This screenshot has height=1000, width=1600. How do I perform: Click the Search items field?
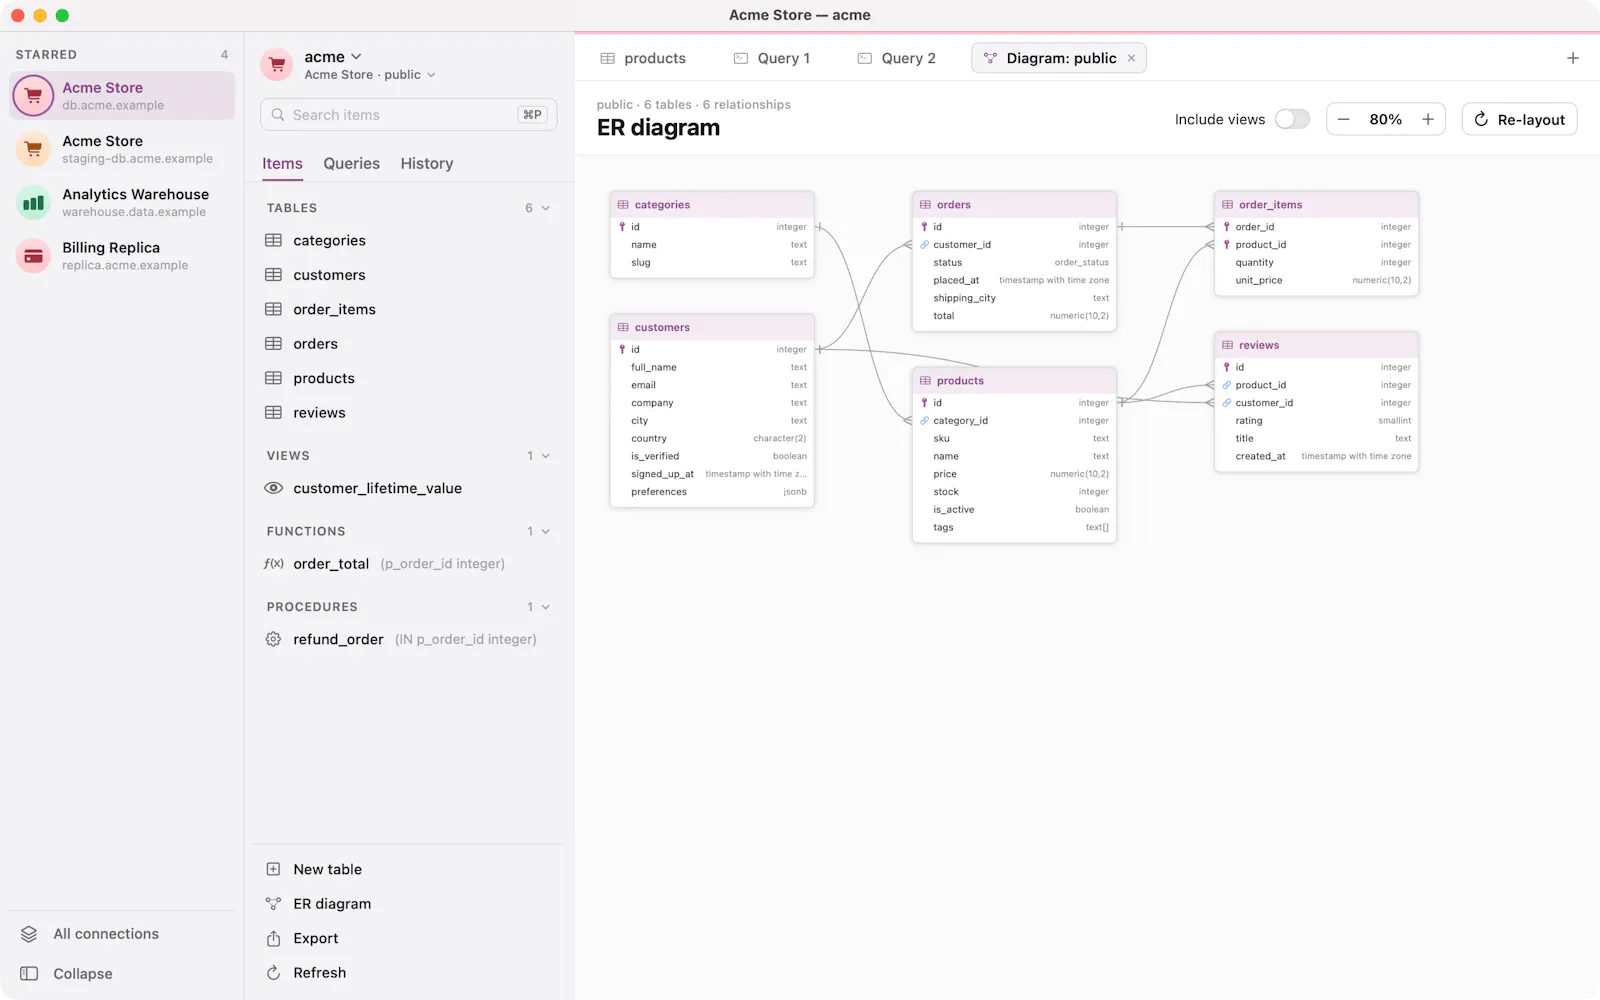[408, 115]
